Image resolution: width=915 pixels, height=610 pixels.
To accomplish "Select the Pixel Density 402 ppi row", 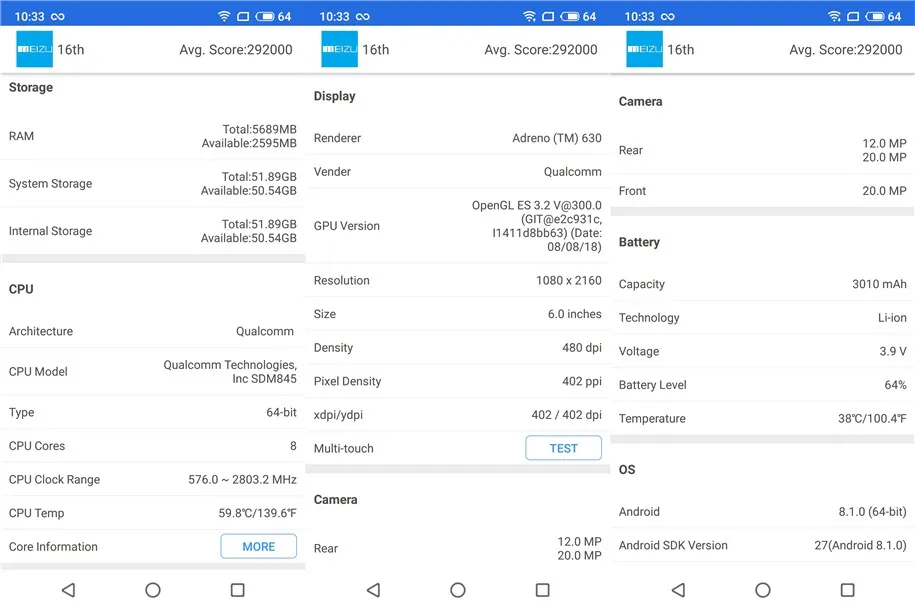I will point(458,381).
